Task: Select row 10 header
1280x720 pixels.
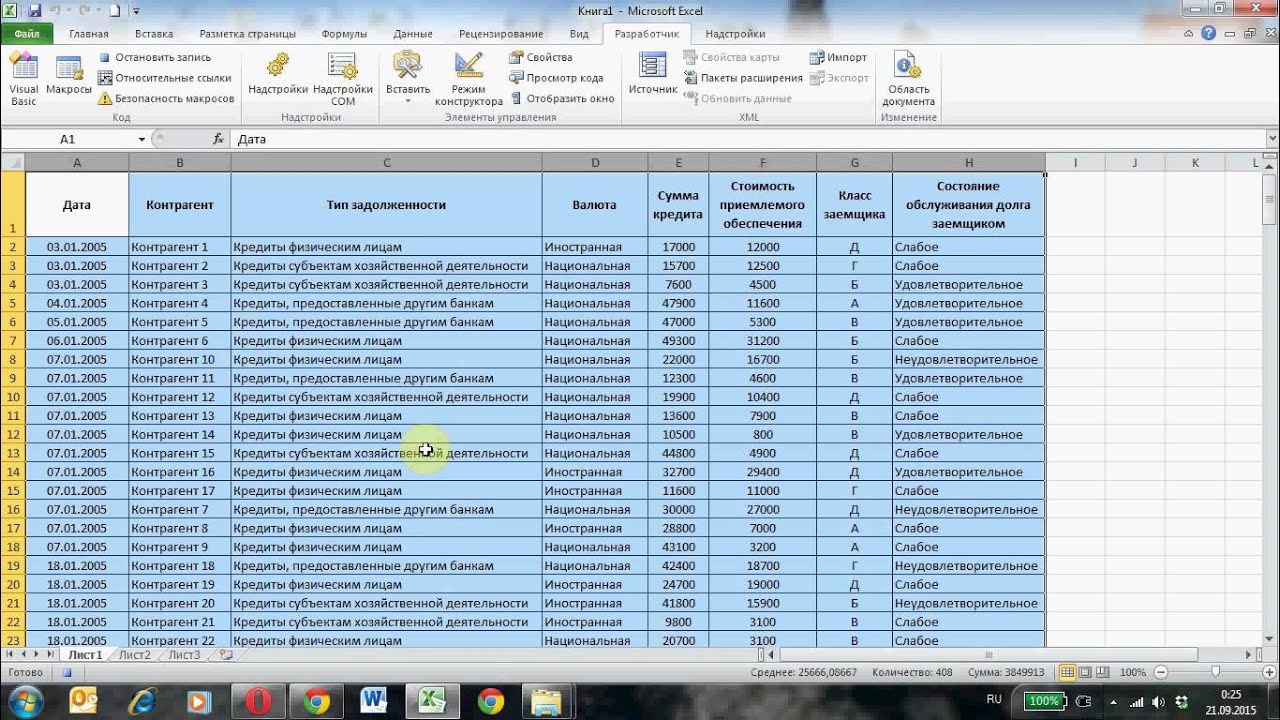Action: tap(12, 397)
